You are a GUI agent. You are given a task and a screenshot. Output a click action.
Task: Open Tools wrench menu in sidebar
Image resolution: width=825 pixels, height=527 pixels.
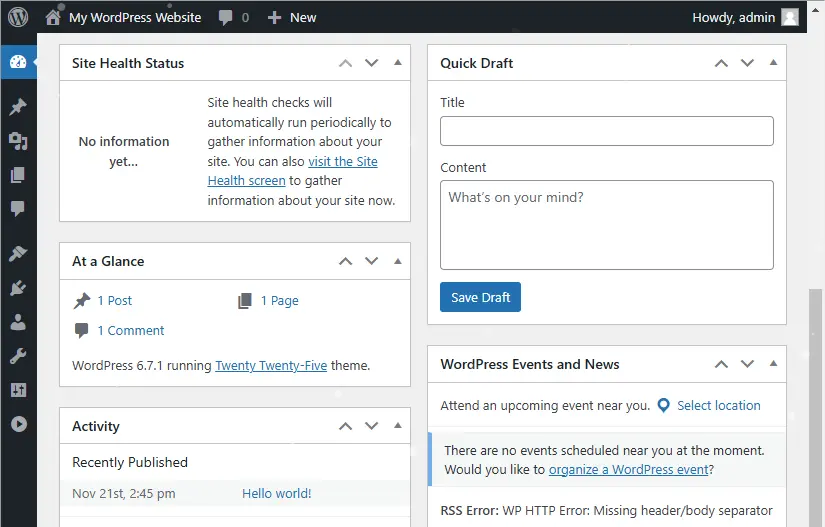[18, 356]
